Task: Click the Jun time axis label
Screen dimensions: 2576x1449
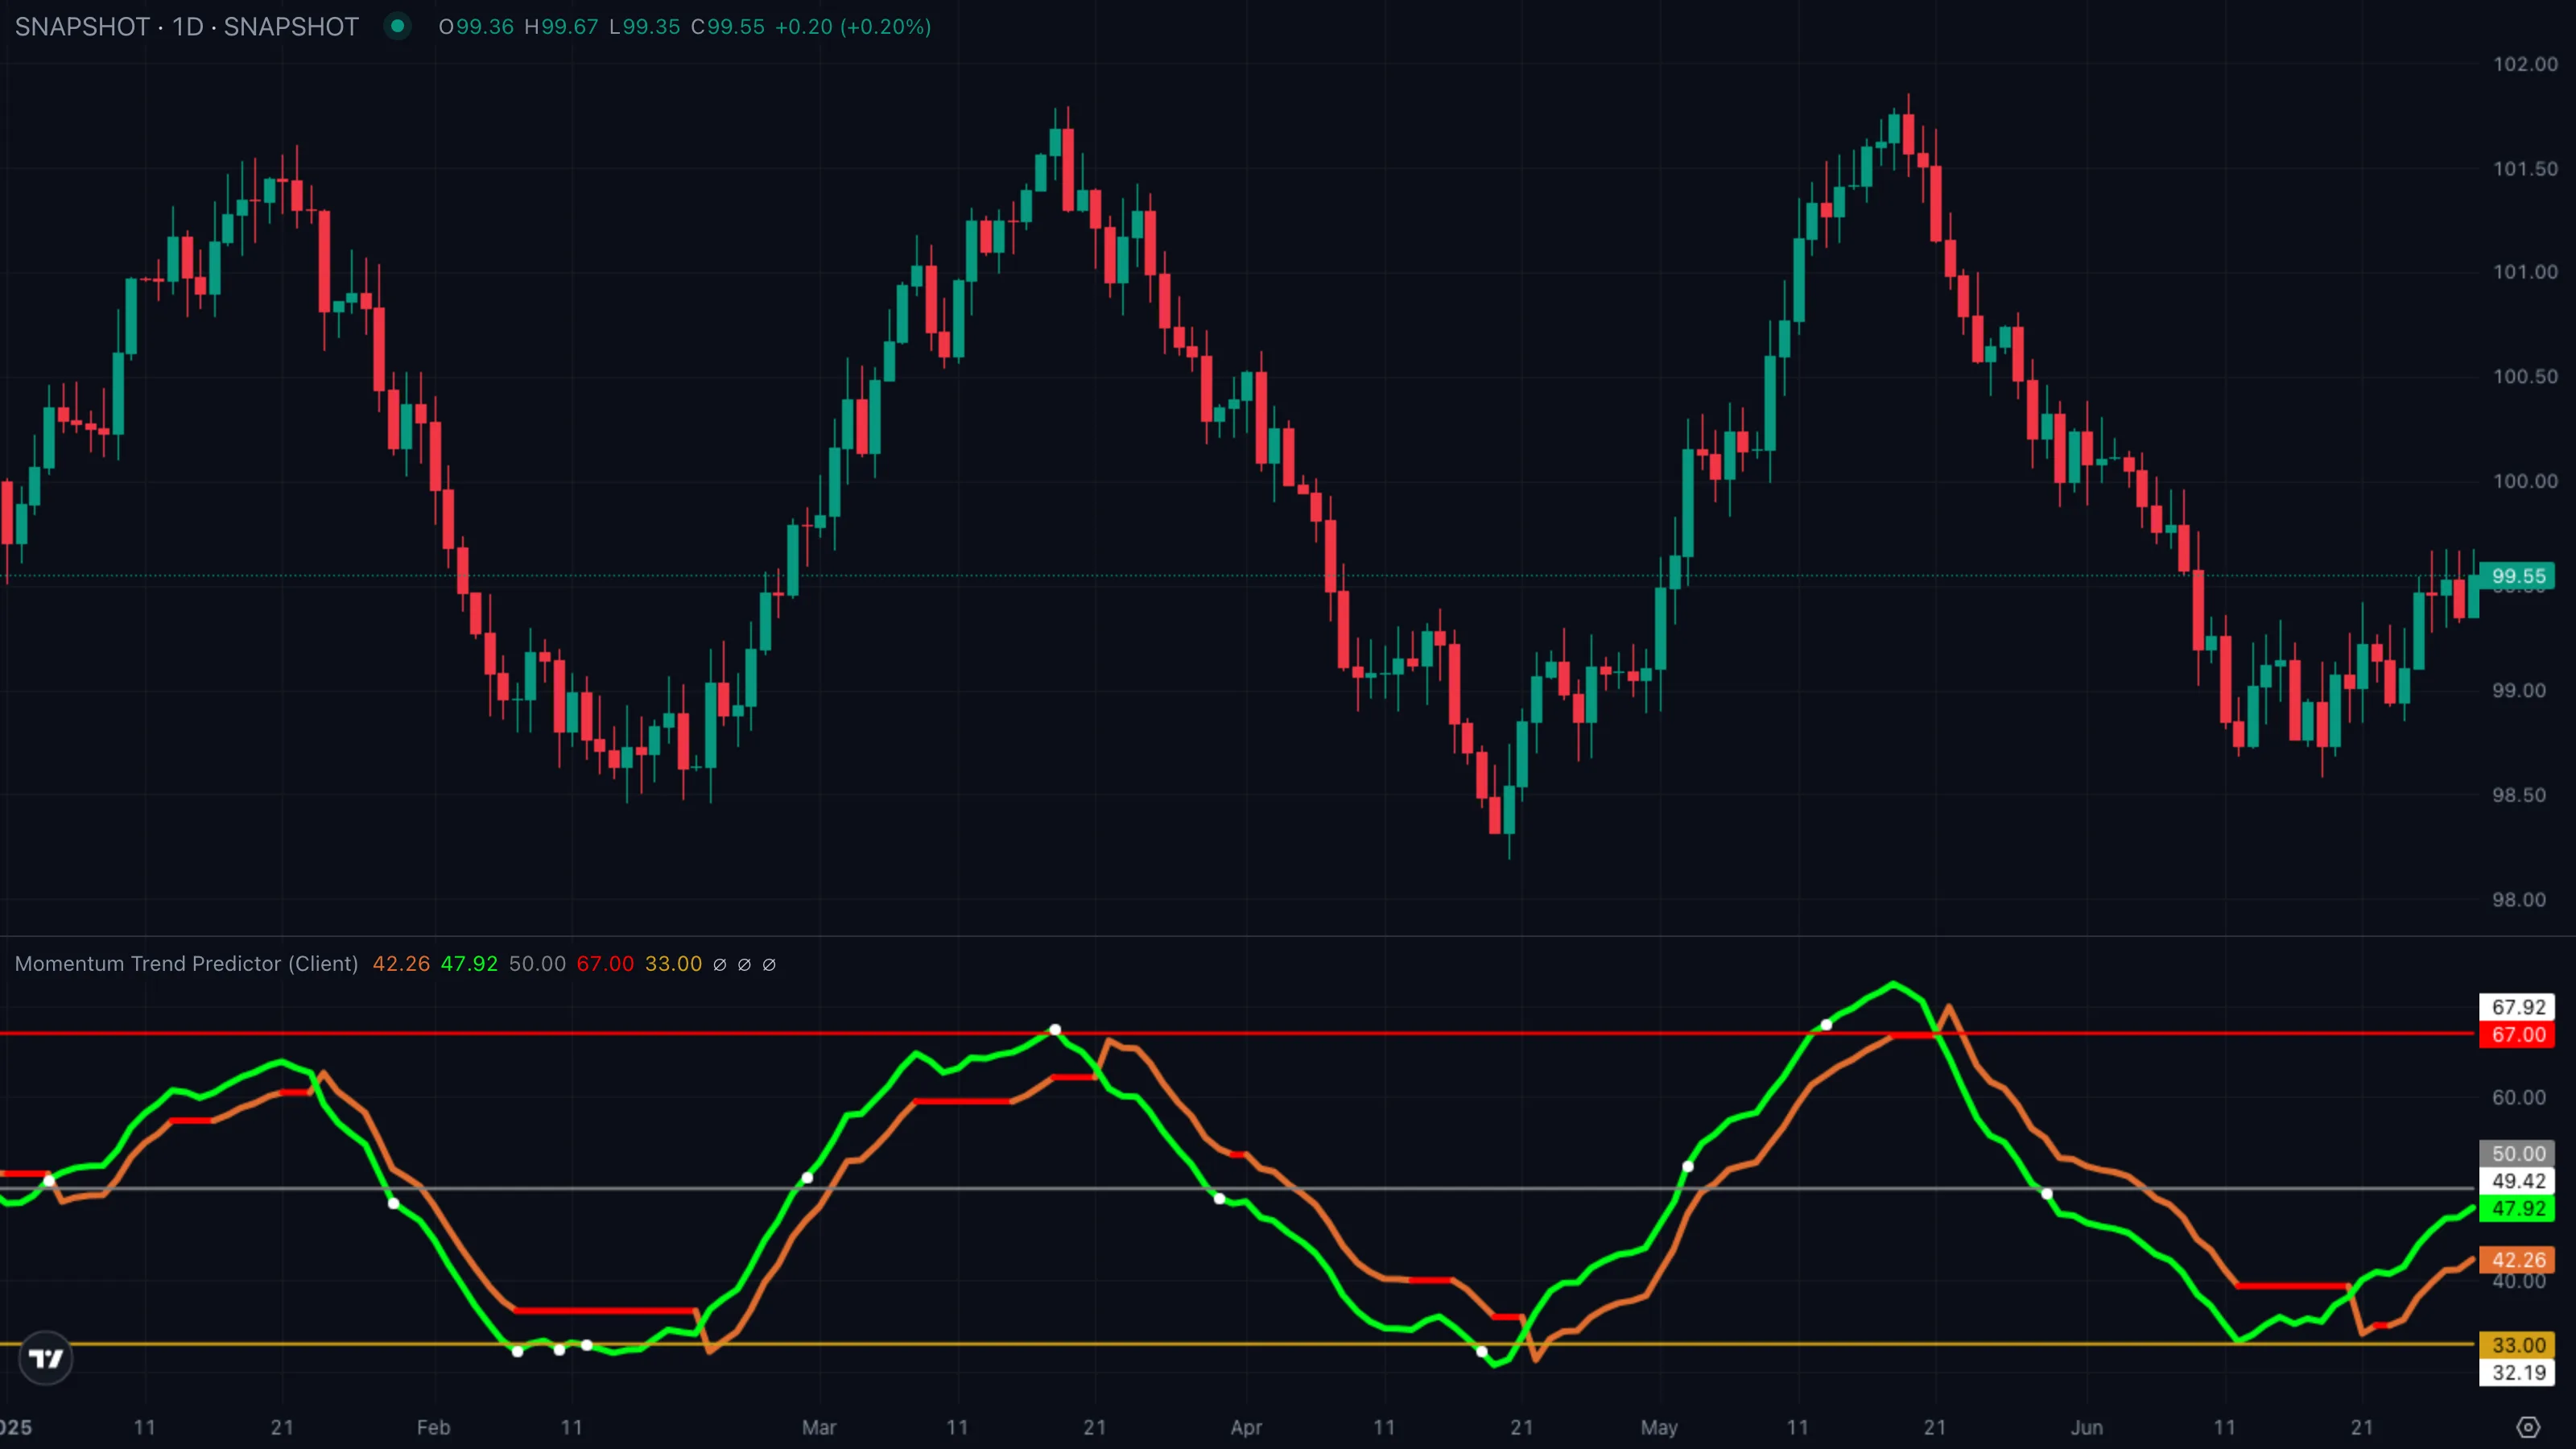Action: click(x=2087, y=1428)
